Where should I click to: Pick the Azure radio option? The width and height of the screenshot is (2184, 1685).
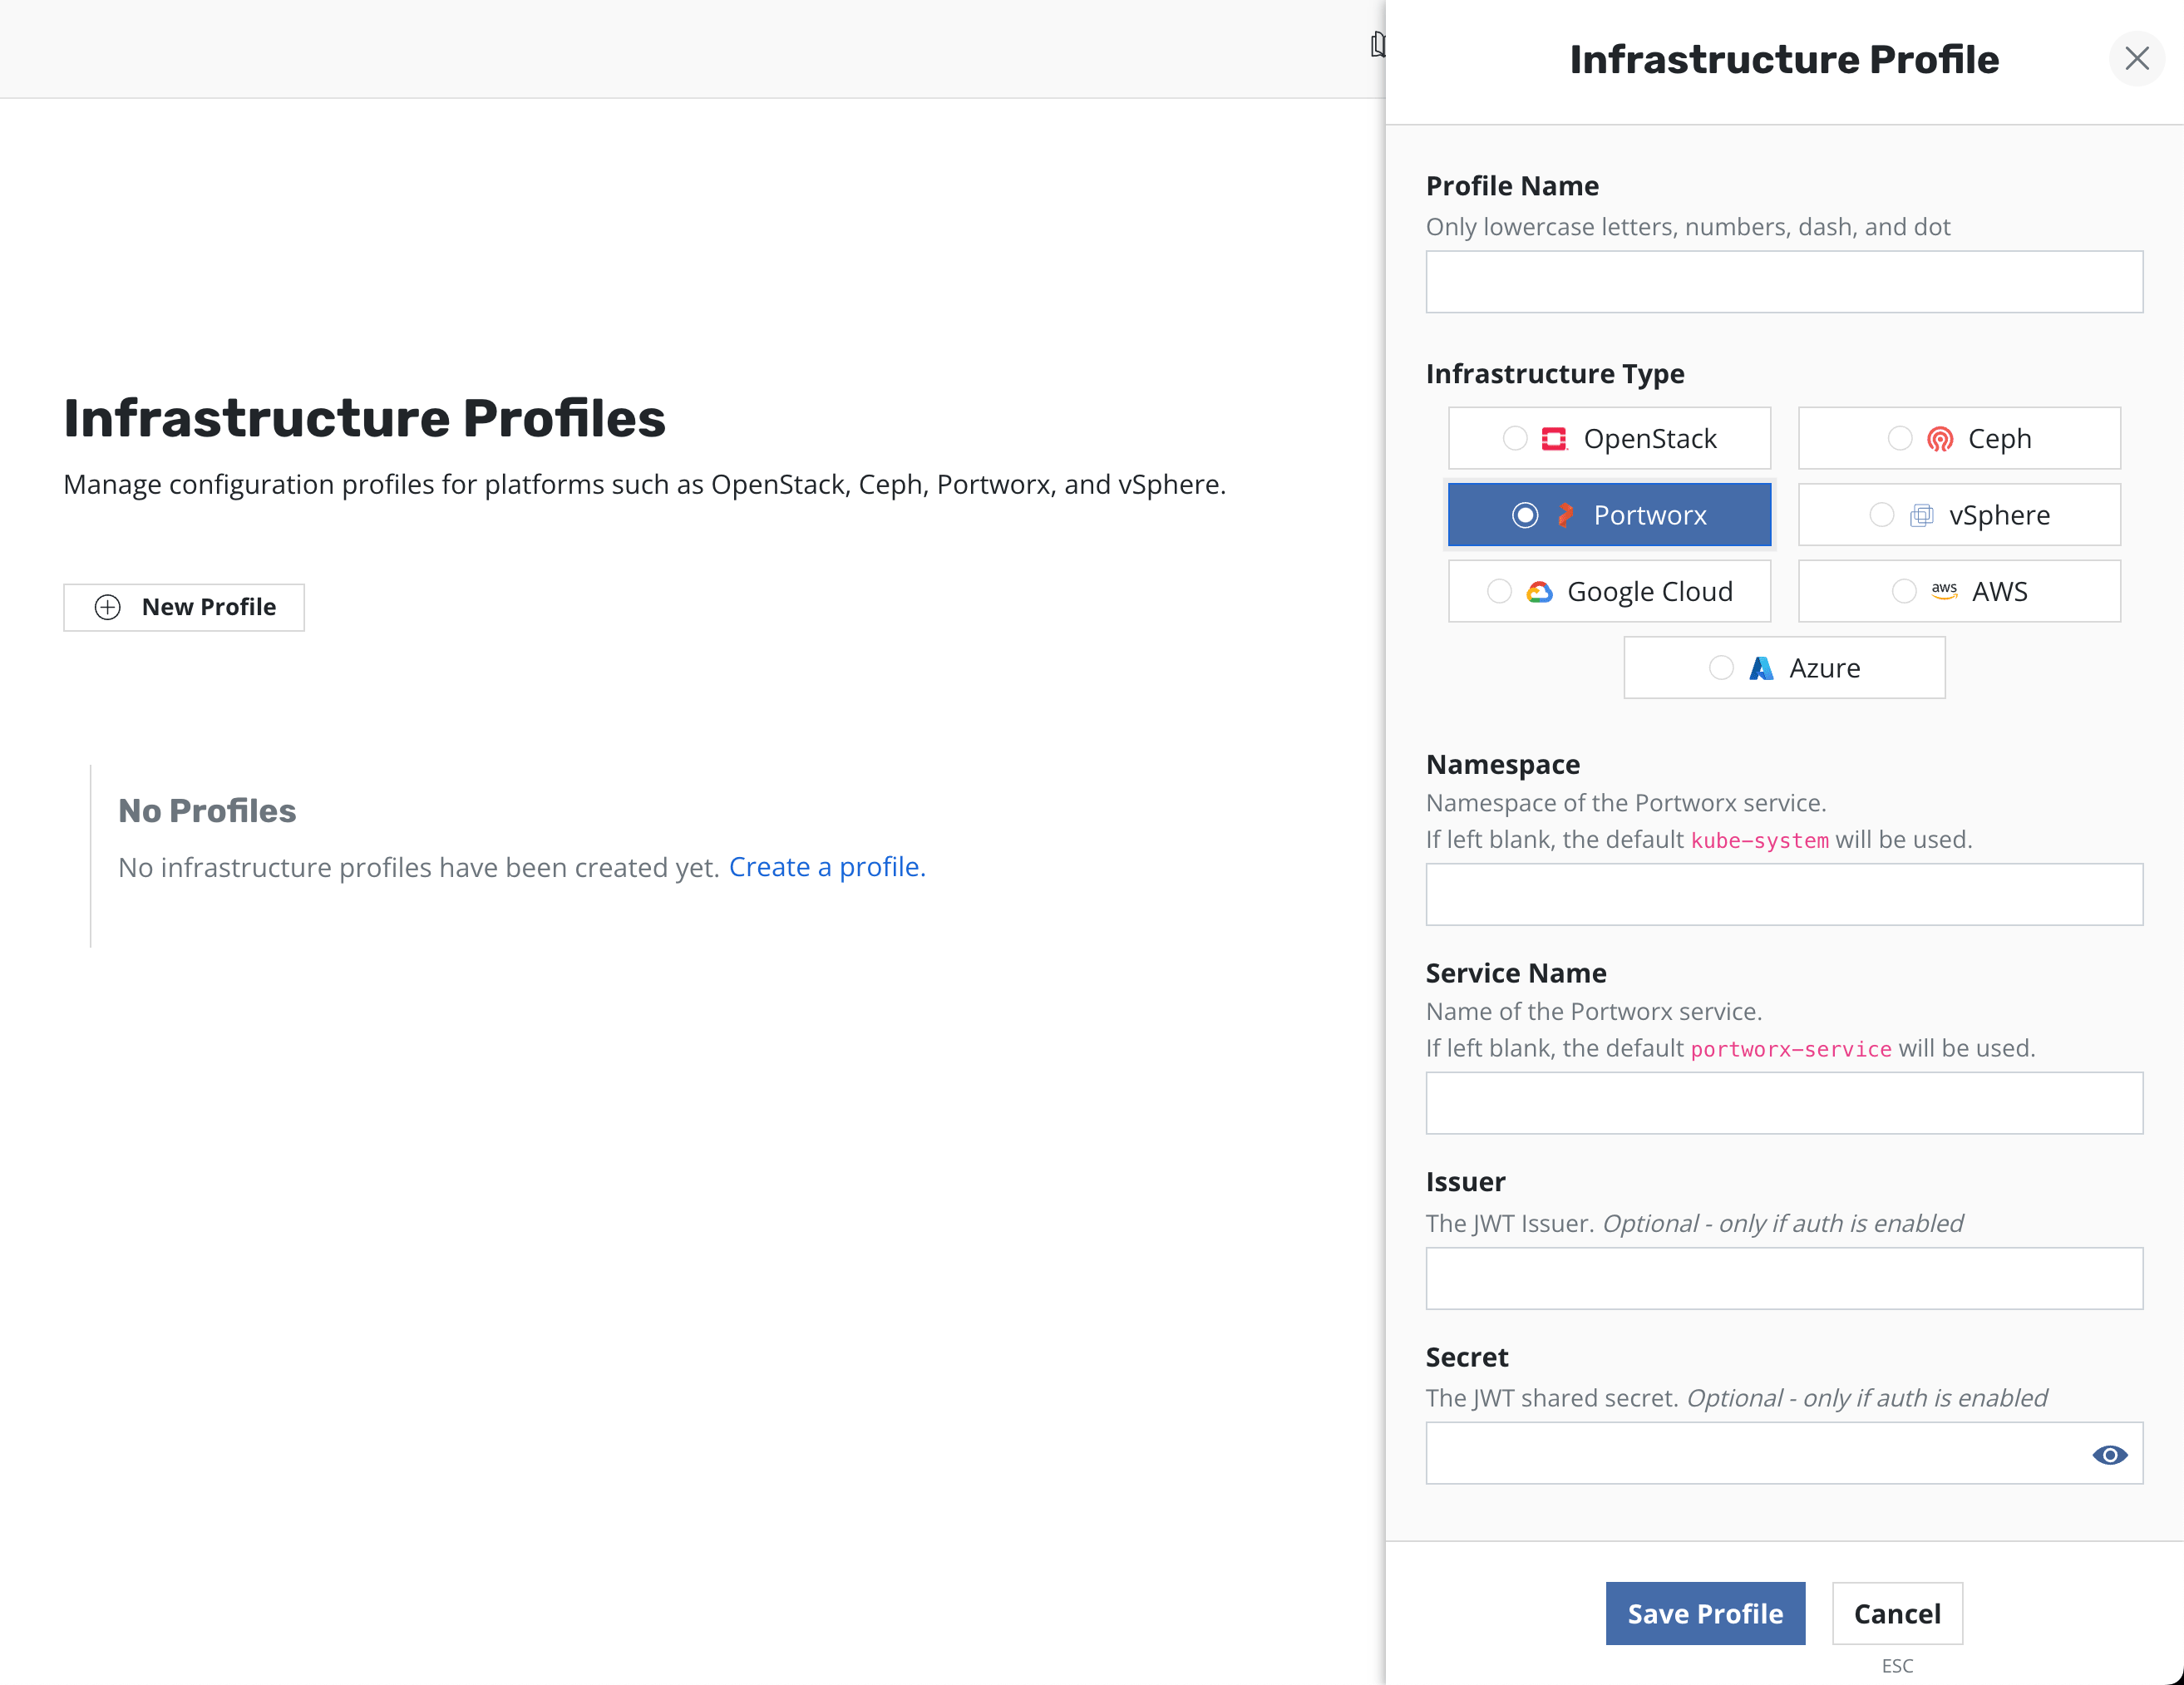(x=1720, y=668)
